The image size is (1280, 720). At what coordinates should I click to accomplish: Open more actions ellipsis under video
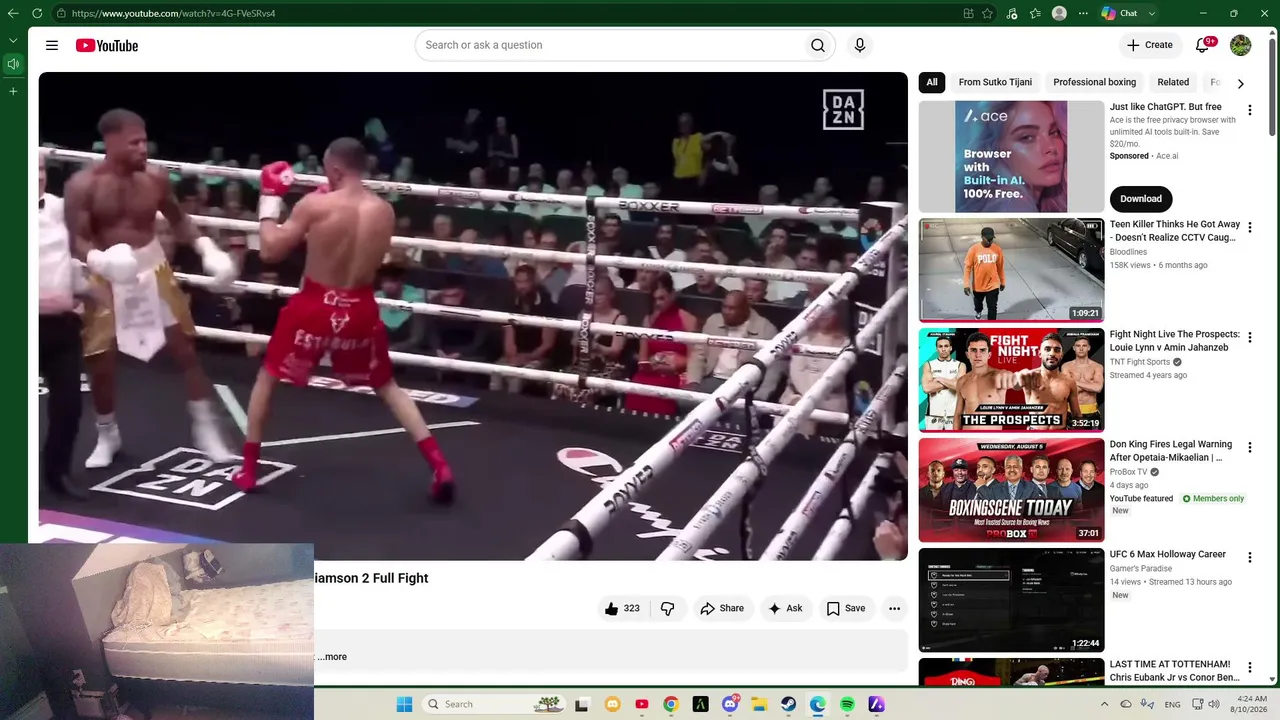(894, 608)
